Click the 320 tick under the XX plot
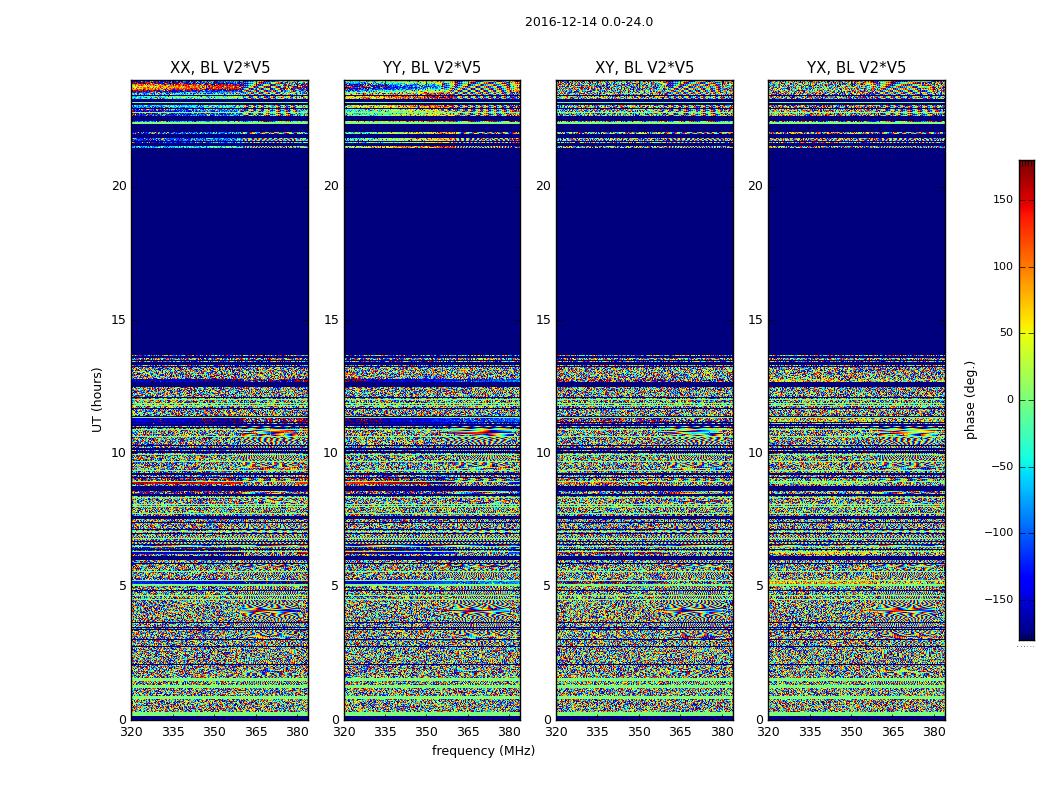The width and height of the screenshot is (1050, 800). point(131,732)
